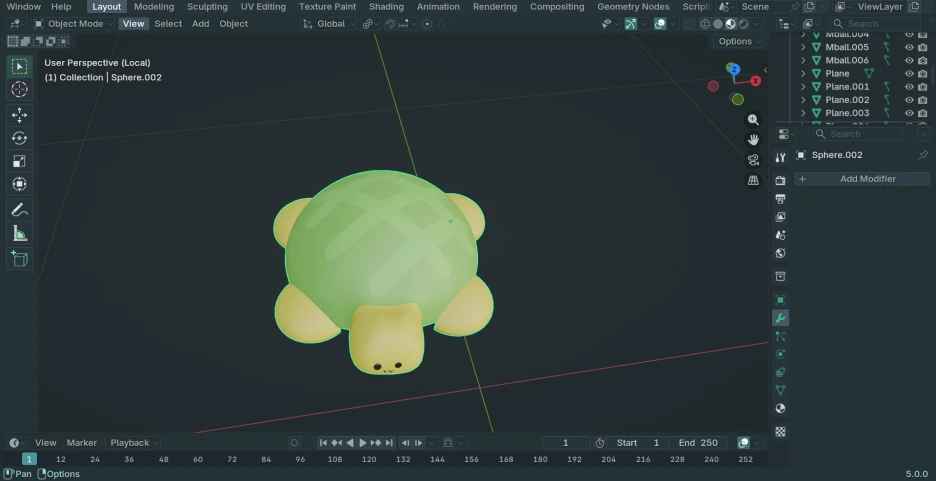This screenshot has height=481, width=936.
Task: Expand the Plane.003 tree item
Action: [803, 113]
